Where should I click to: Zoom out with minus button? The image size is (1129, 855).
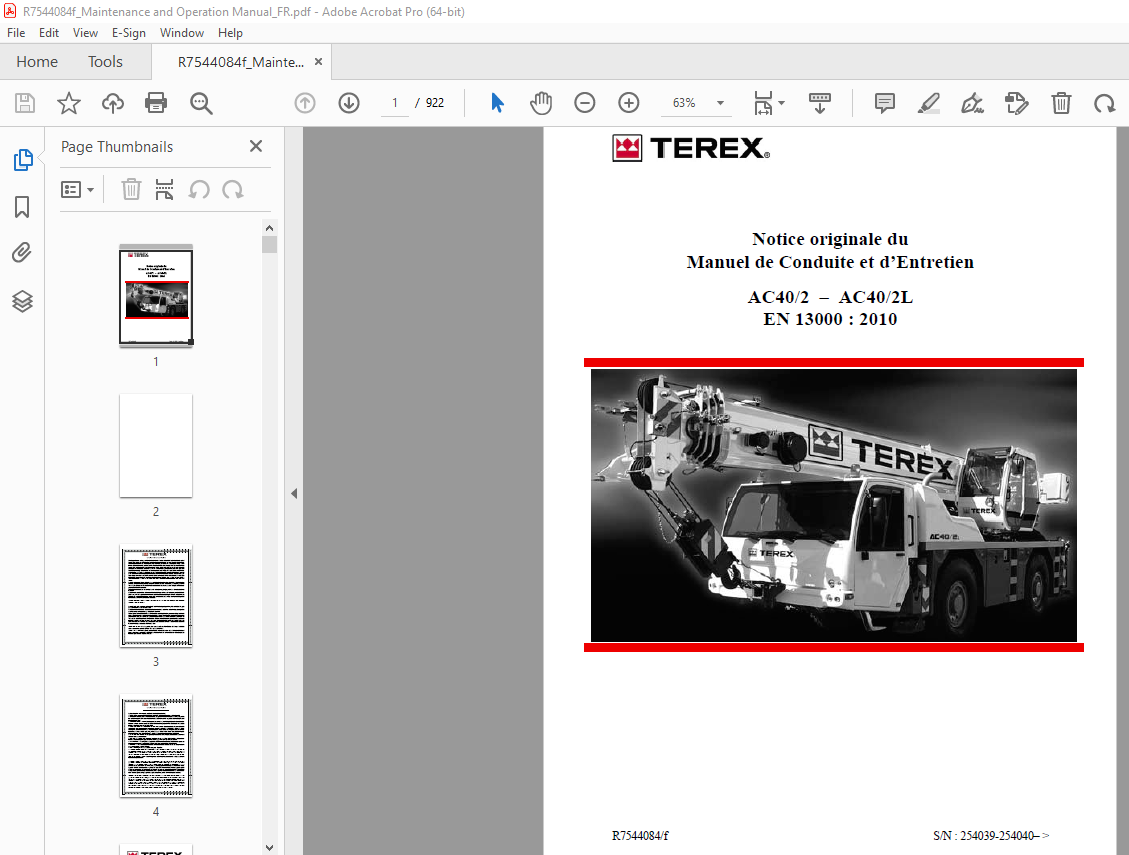(x=585, y=103)
